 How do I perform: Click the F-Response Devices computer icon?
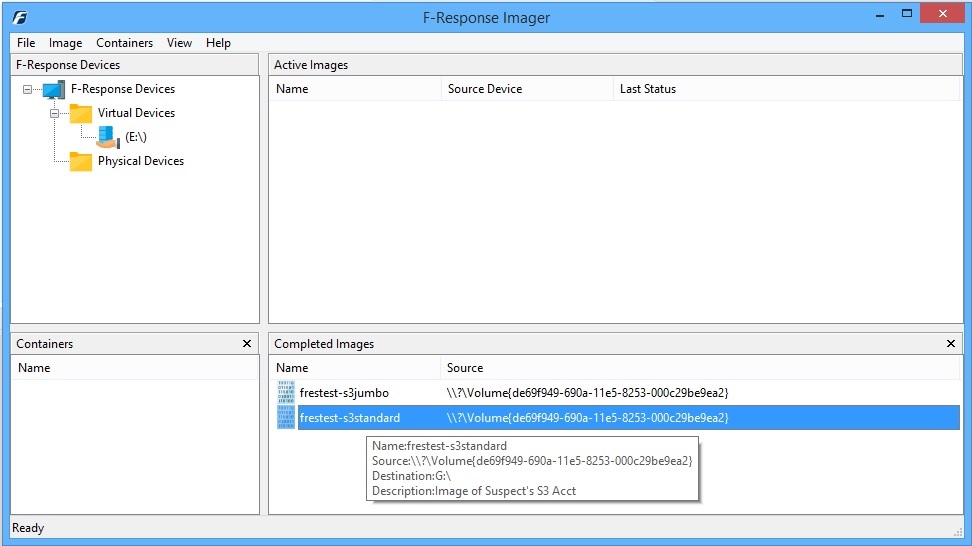tap(54, 89)
